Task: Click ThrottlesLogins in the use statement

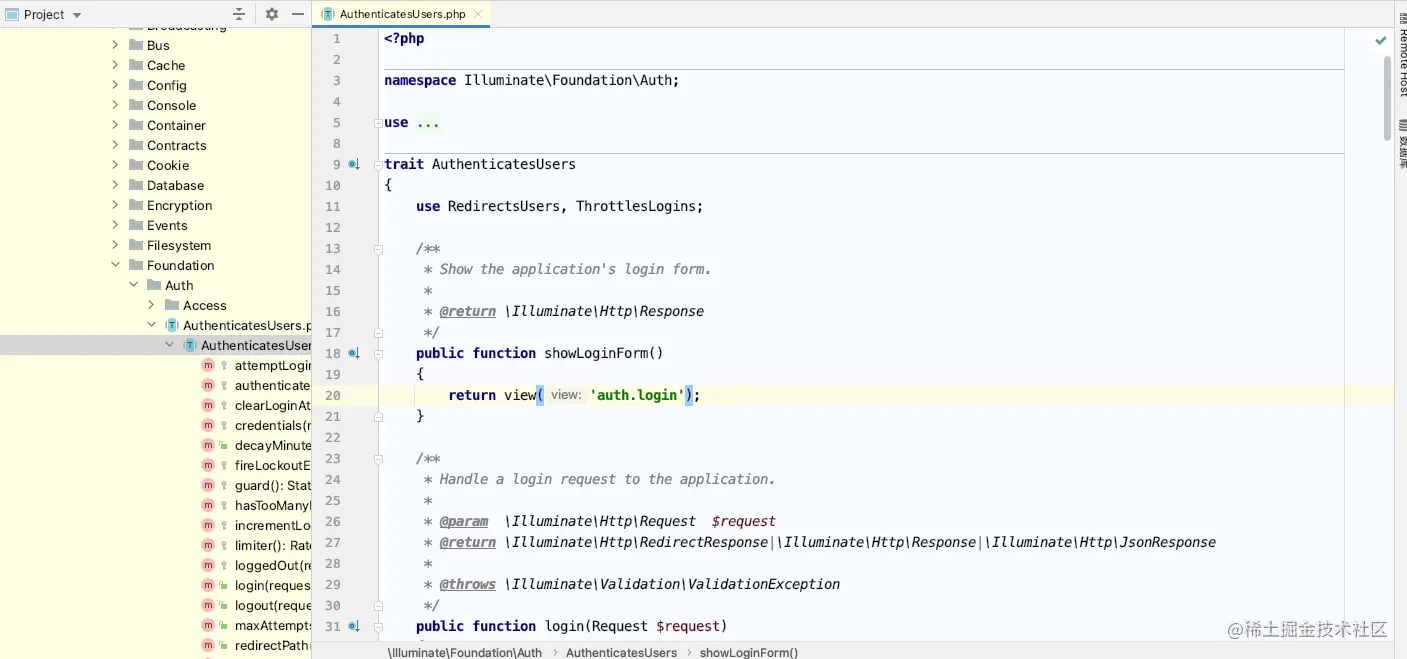Action: click(635, 206)
